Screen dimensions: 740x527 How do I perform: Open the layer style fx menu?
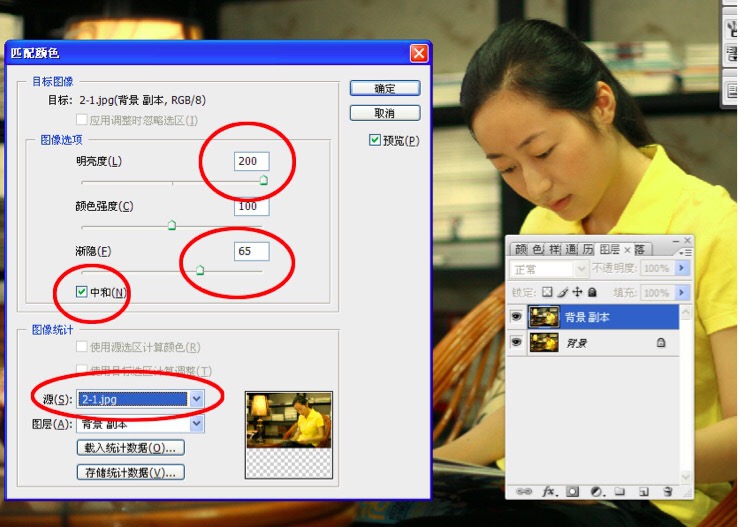(x=548, y=492)
